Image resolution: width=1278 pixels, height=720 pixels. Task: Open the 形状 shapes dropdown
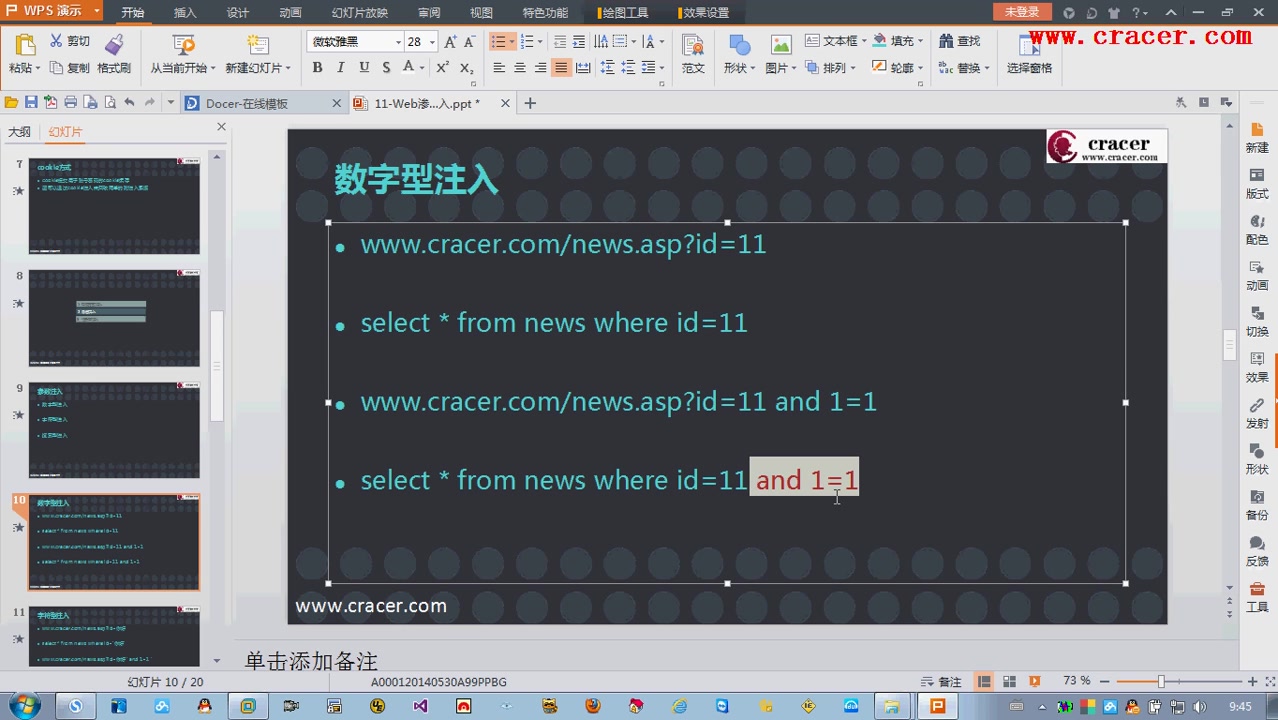click(737, 68)
